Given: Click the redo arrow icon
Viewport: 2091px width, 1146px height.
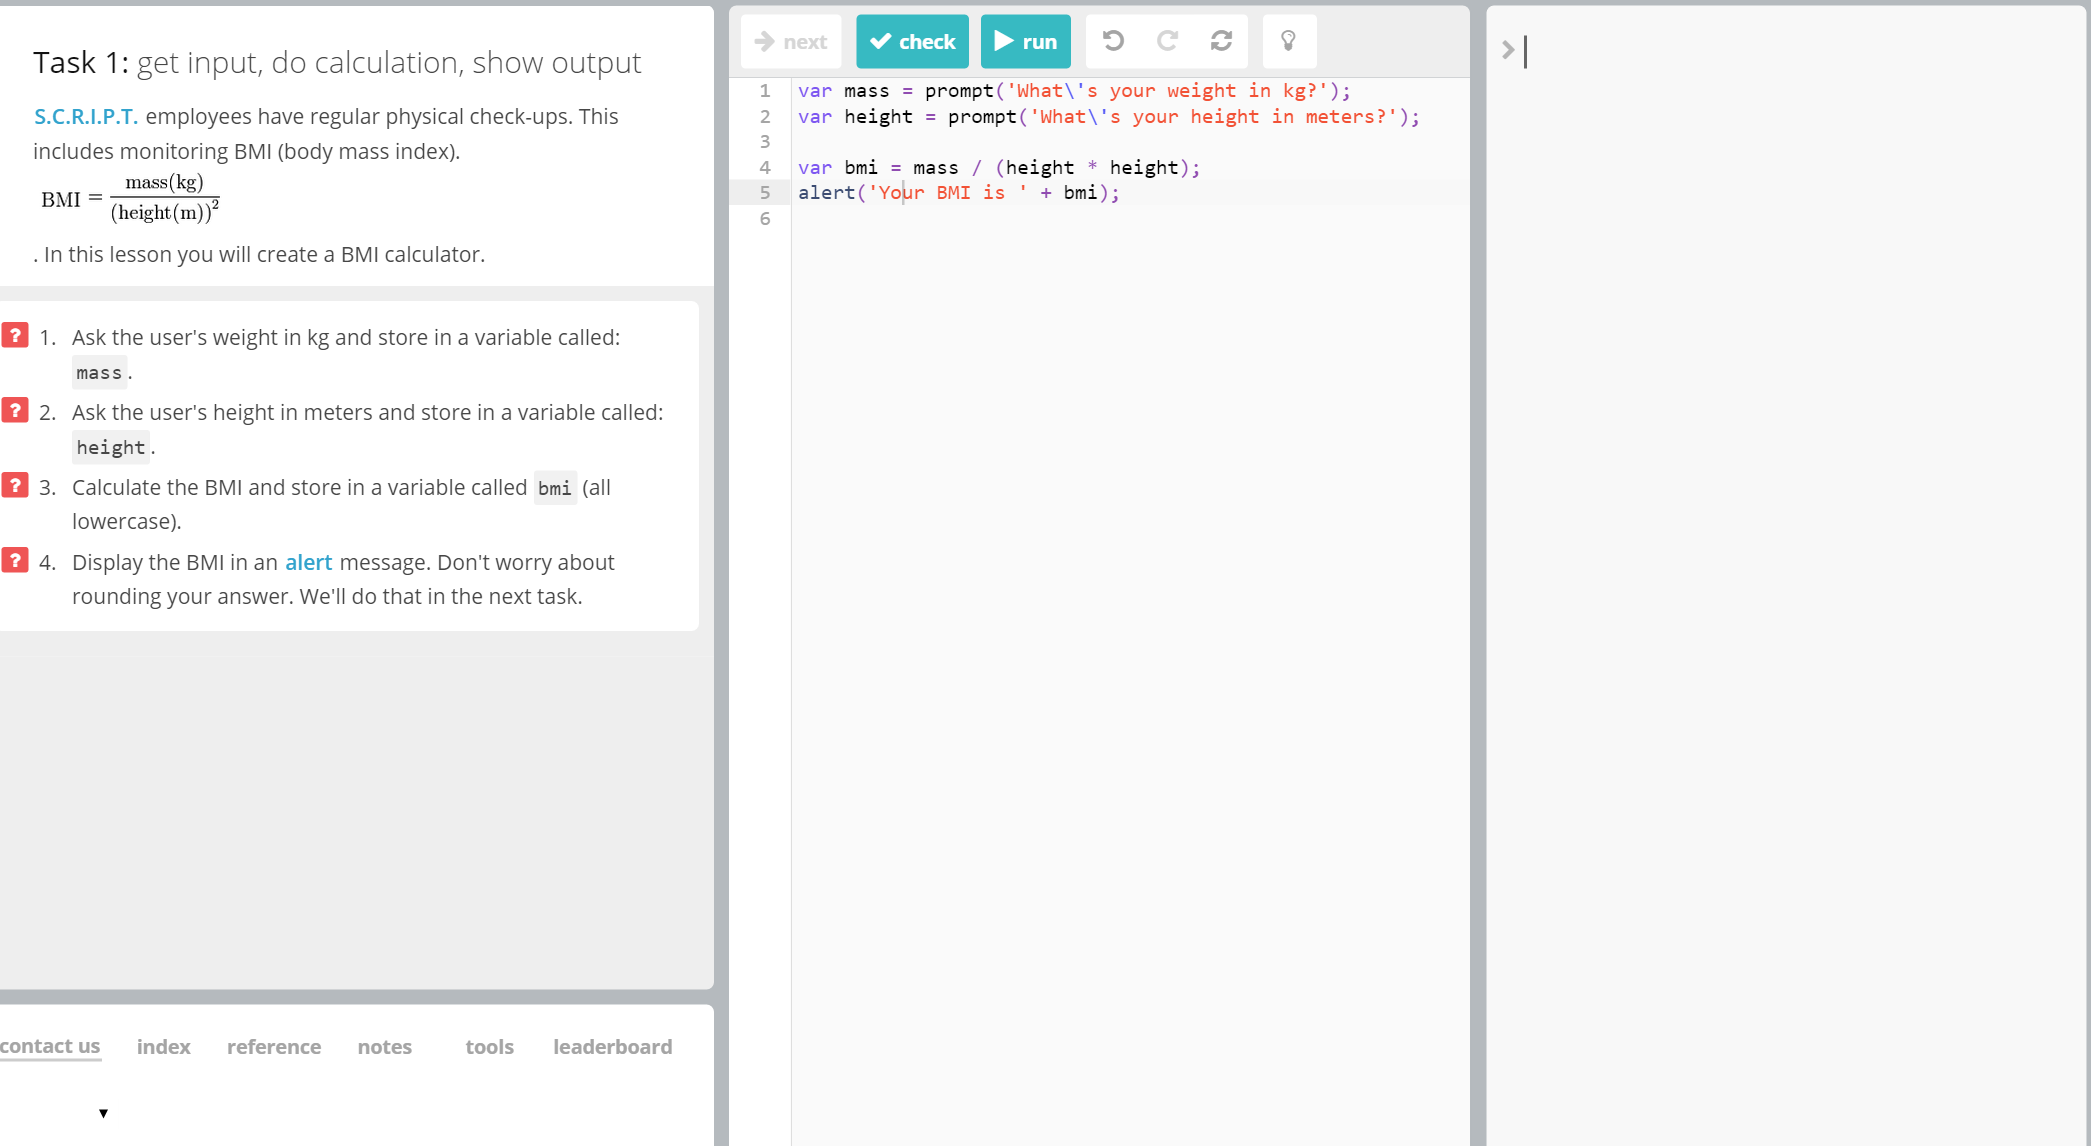Looking at the screenshot, I should pos(1167,41).
